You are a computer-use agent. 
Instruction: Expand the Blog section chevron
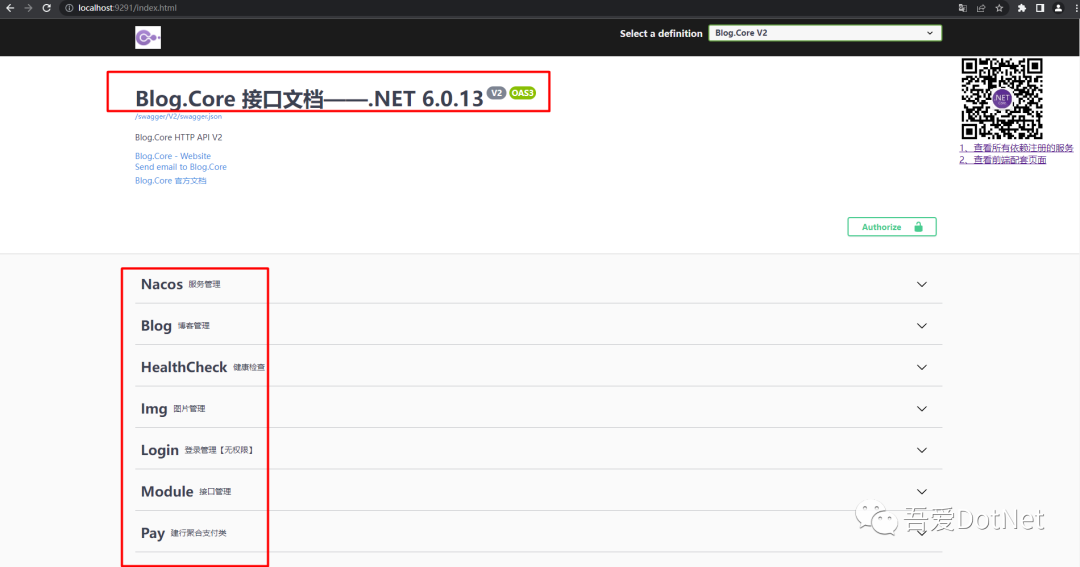tap(922, 326)
